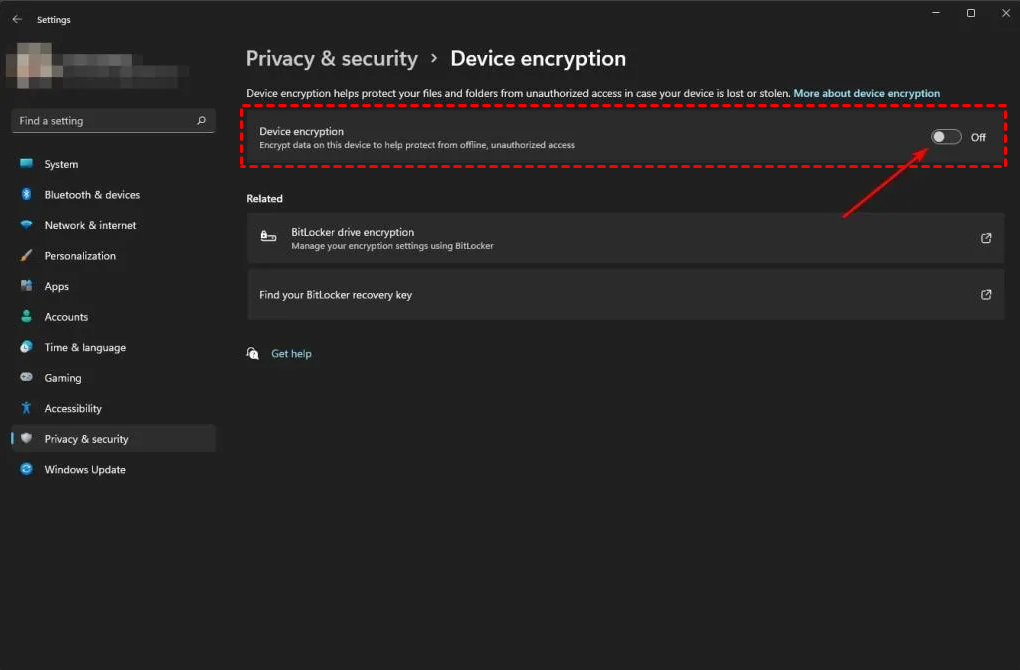The width and height of the screenshot is (1020, 670).
Task: Select Time & language in sidebar
Action: pos(85,347)
